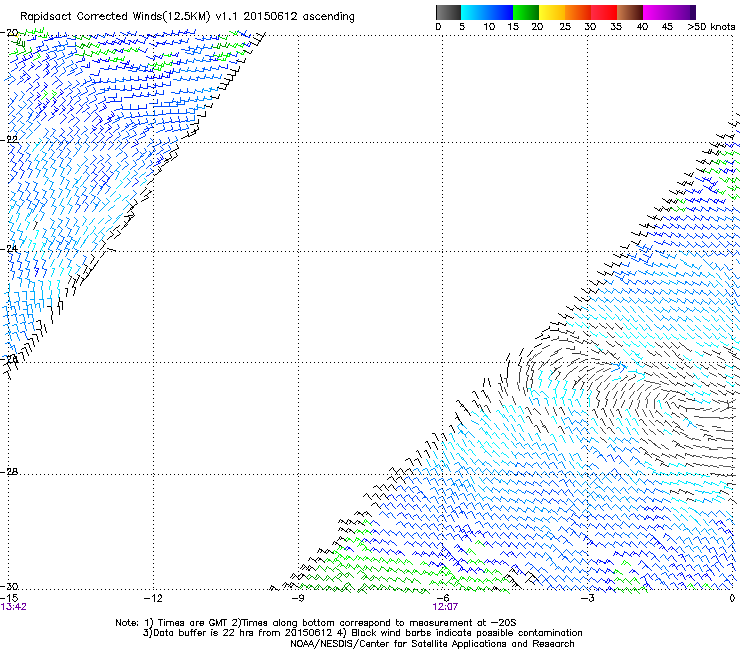This screenshot has height=650, width=740.
Task: Click the green 15-20 knots legend segment
Action: coord(526,12)
